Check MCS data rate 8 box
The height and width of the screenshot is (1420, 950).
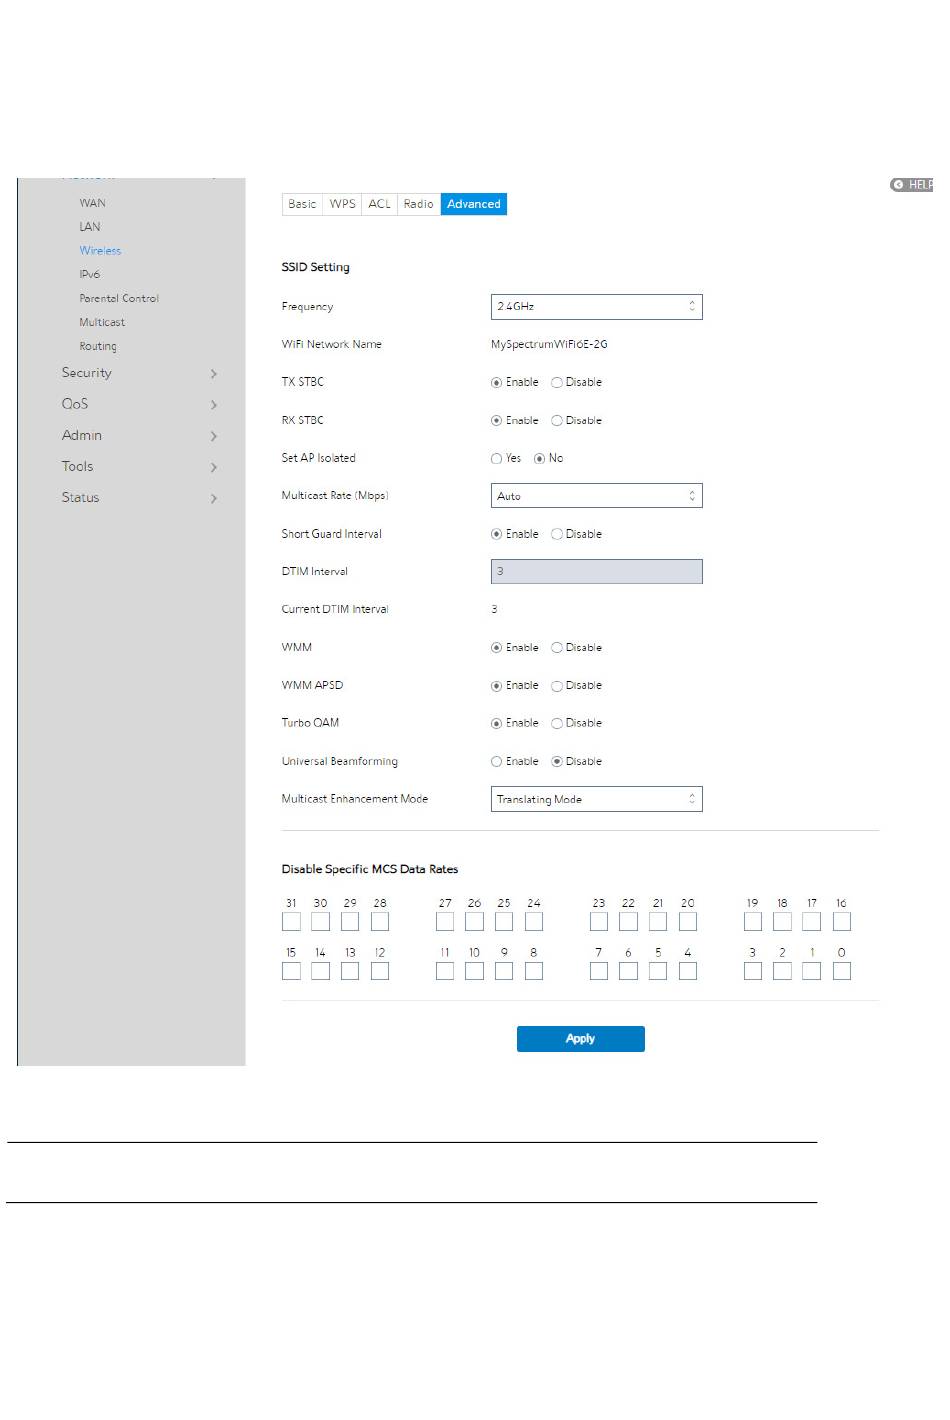pos(534,970)
